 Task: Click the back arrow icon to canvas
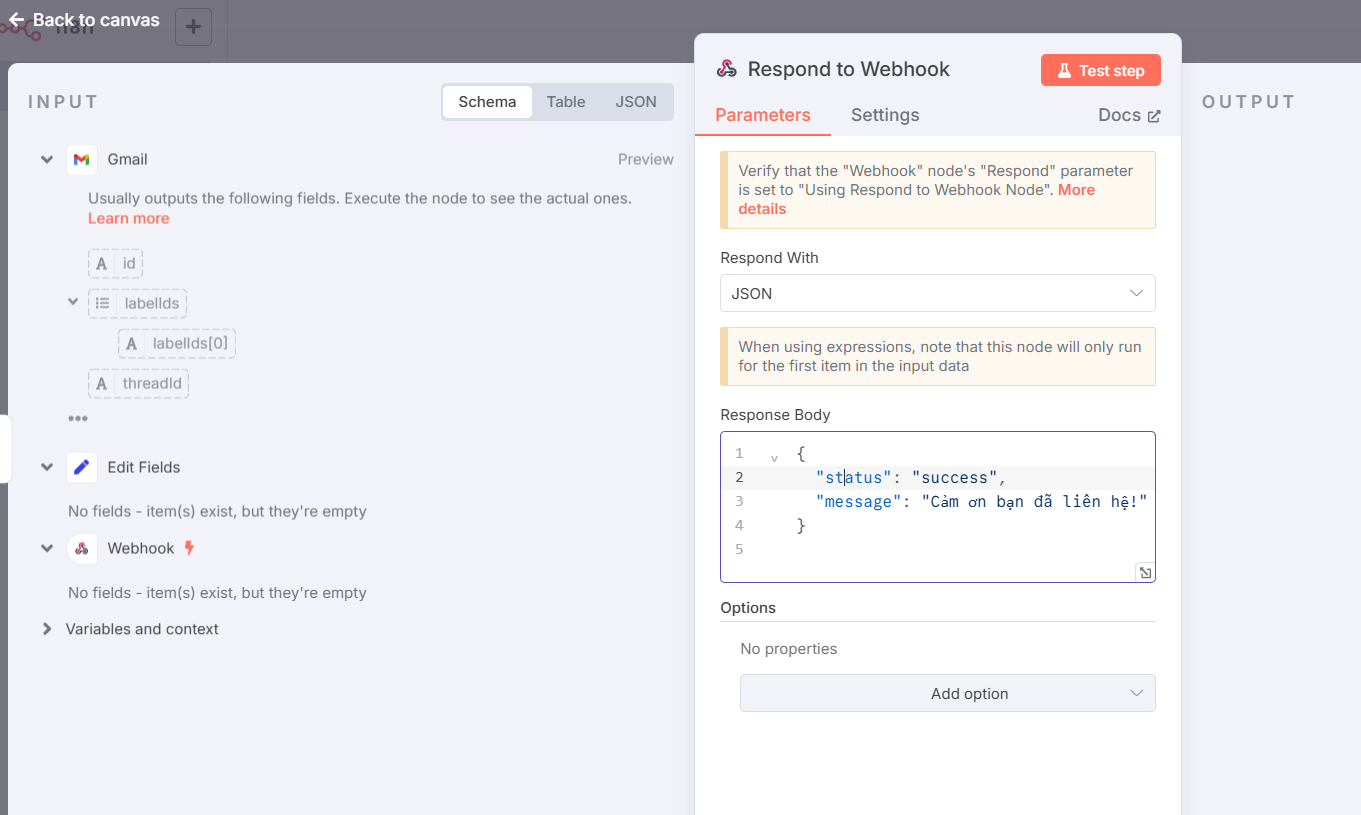(x=16, y=20)
